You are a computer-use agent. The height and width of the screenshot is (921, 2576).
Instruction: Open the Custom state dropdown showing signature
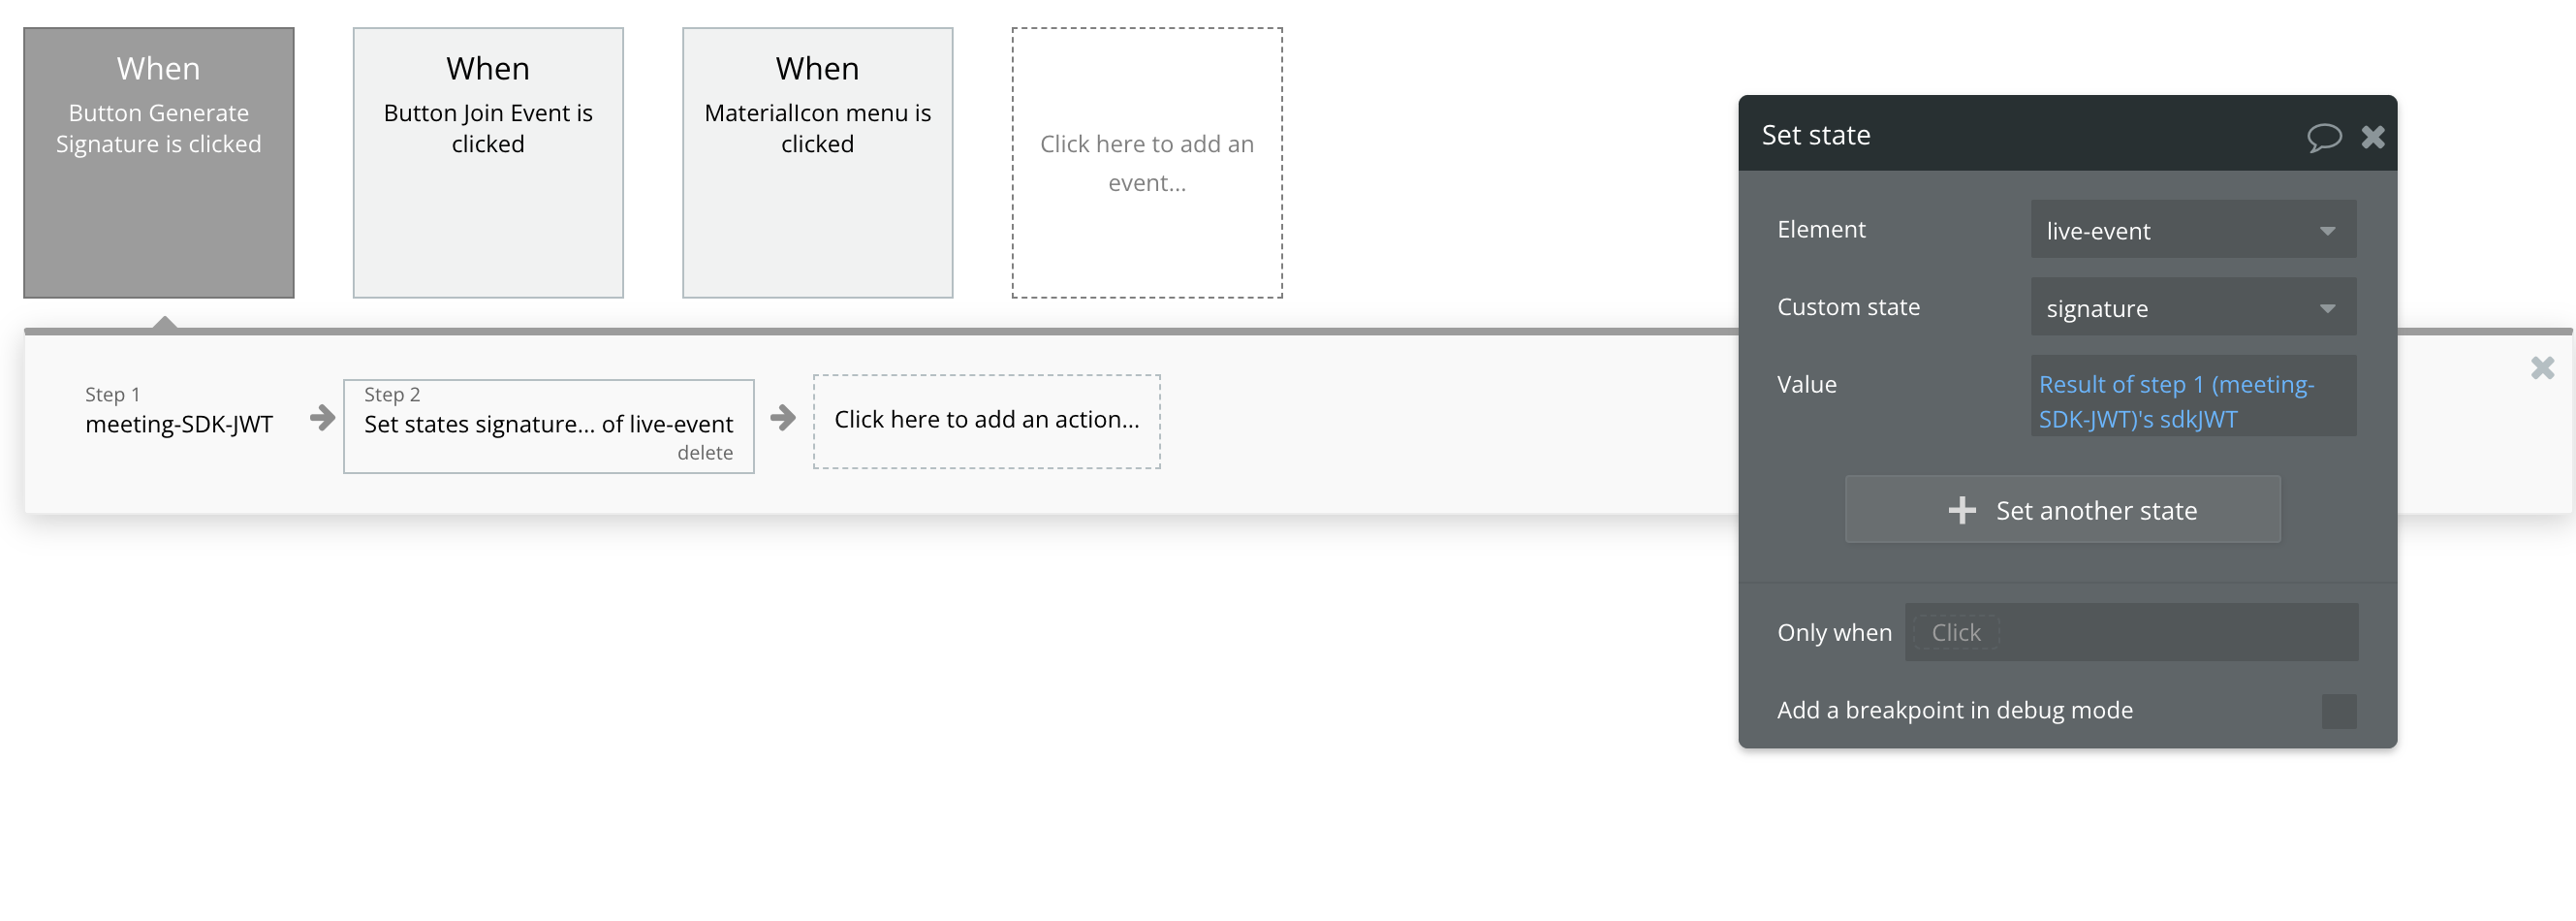tap(2192, 307)
